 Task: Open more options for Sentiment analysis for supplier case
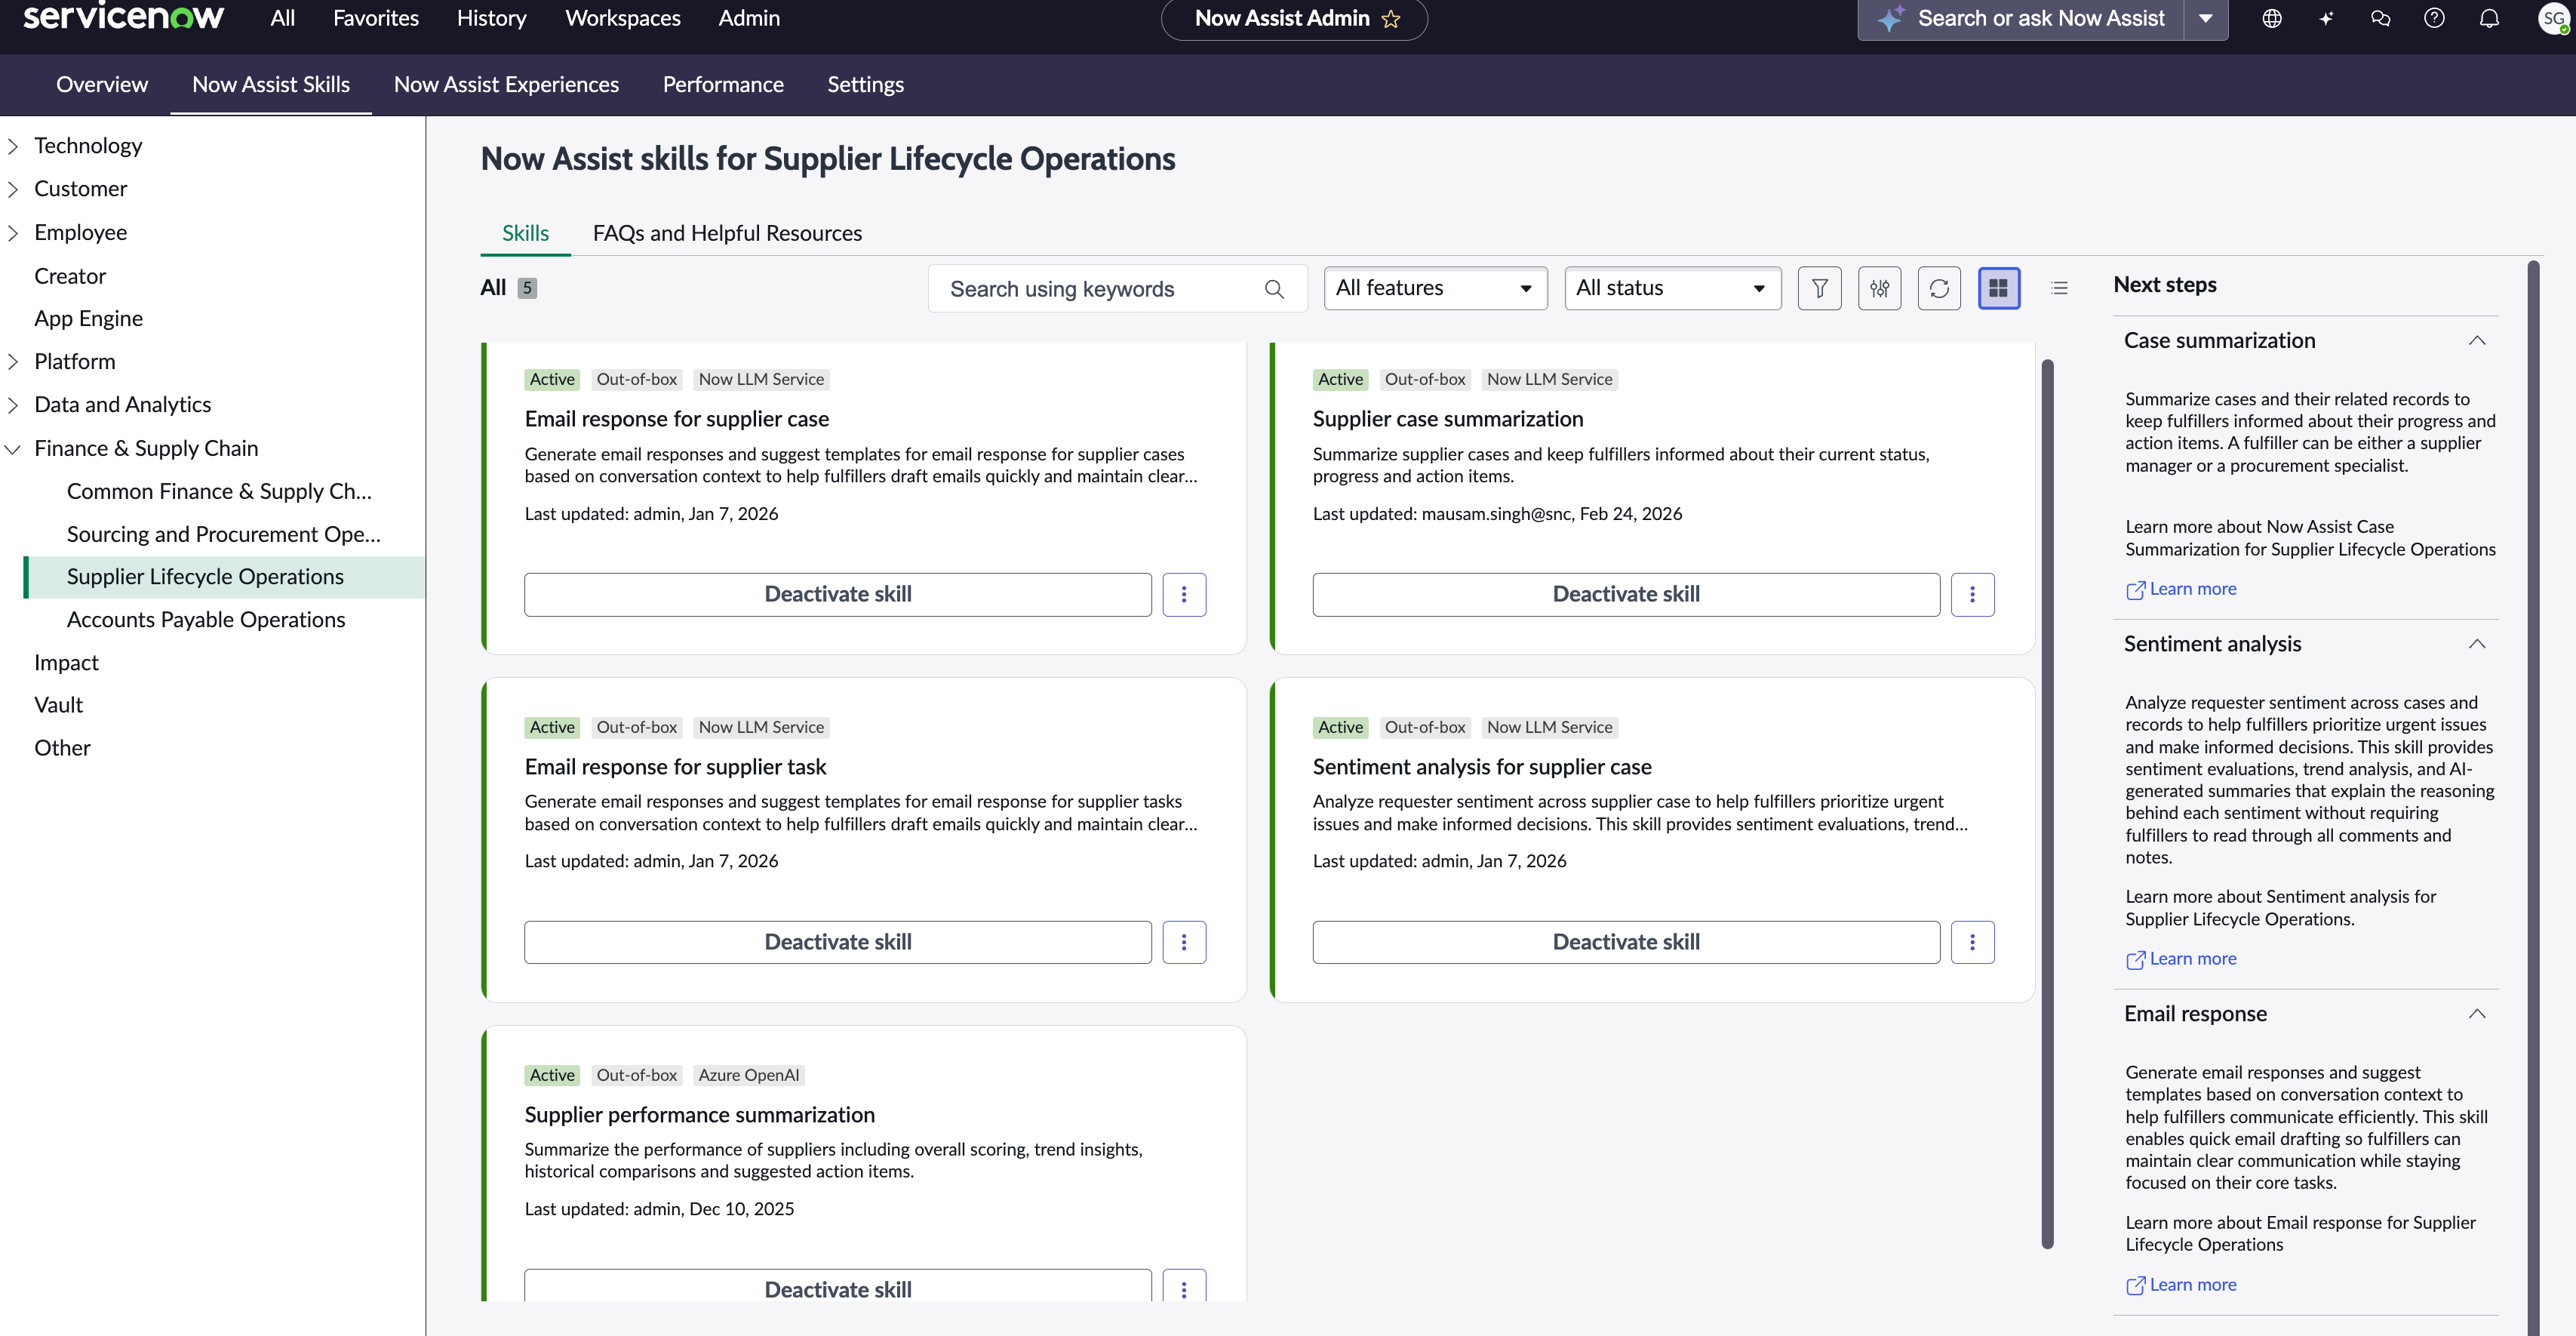(x=1972, y=942)
